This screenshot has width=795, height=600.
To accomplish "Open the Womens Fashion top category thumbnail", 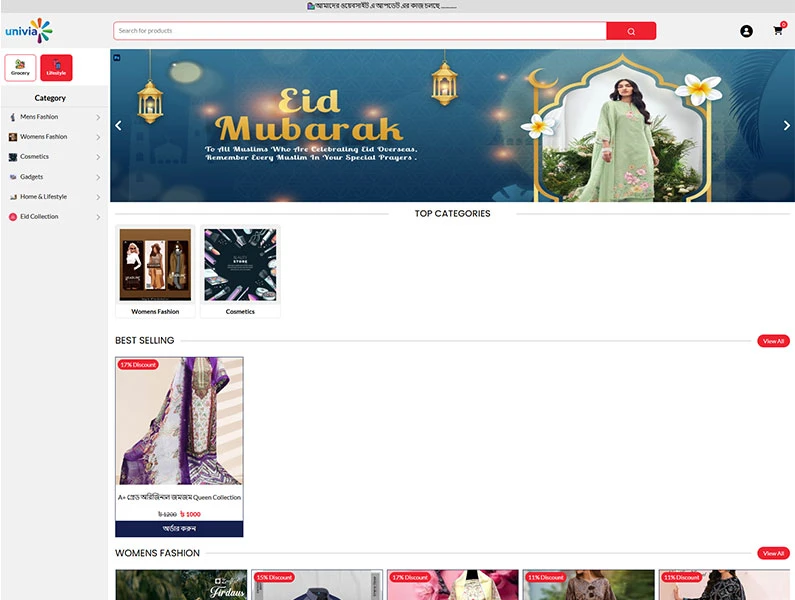I will point(155,265).
